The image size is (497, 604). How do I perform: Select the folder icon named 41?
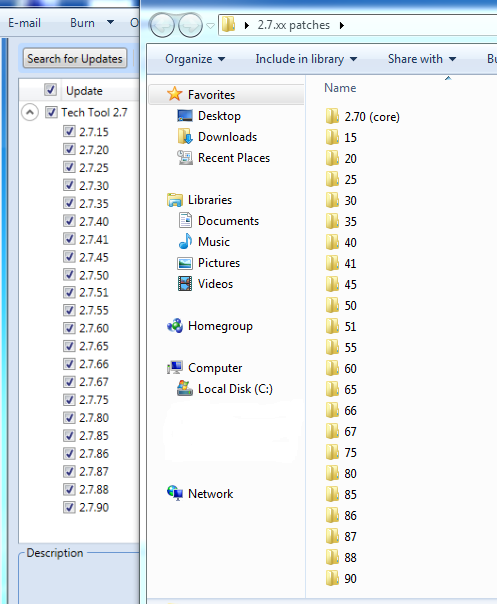tap(332, 263)
